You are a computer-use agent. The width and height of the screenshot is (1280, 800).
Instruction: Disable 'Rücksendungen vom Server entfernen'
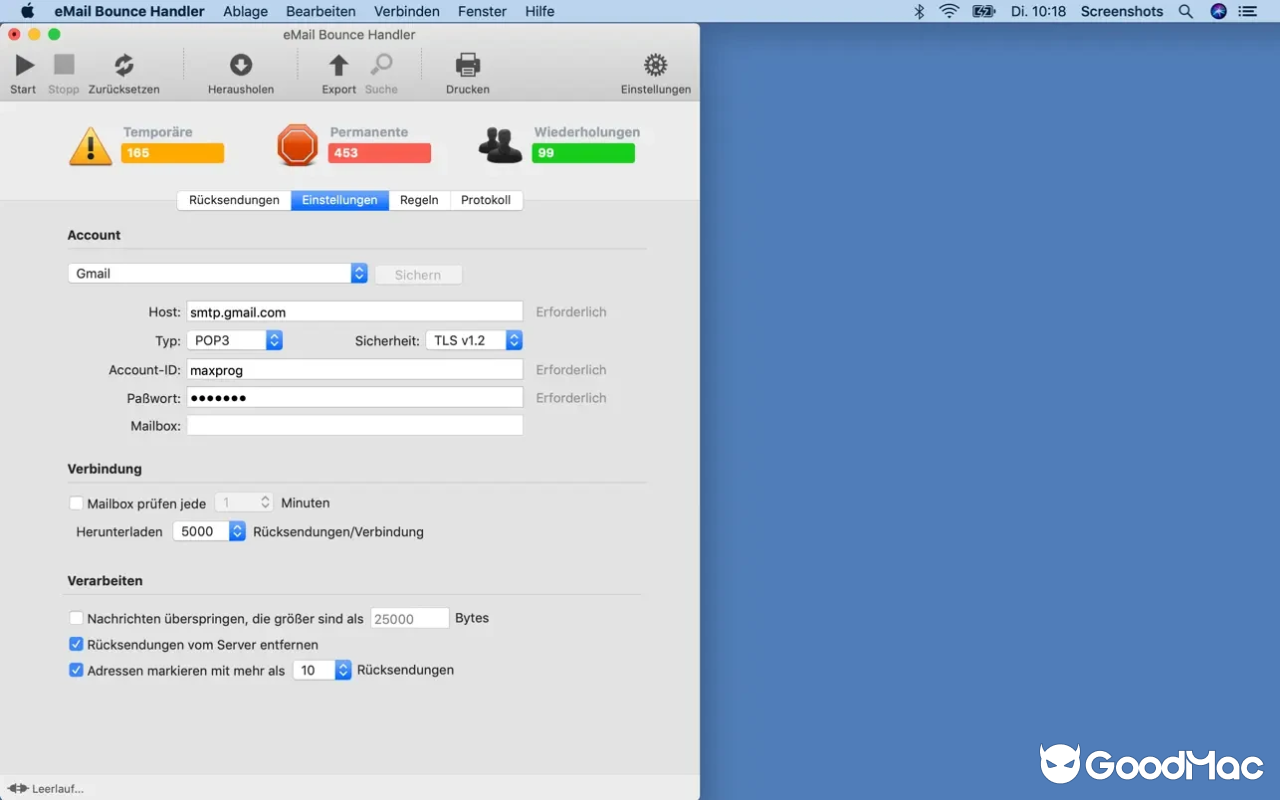point(76,644)
